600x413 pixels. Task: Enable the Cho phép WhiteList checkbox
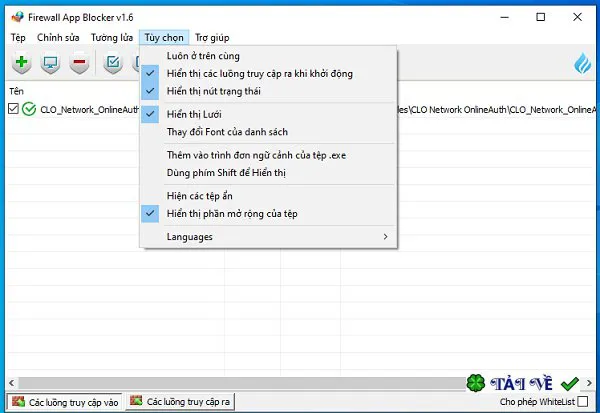[x=583, y=402]
